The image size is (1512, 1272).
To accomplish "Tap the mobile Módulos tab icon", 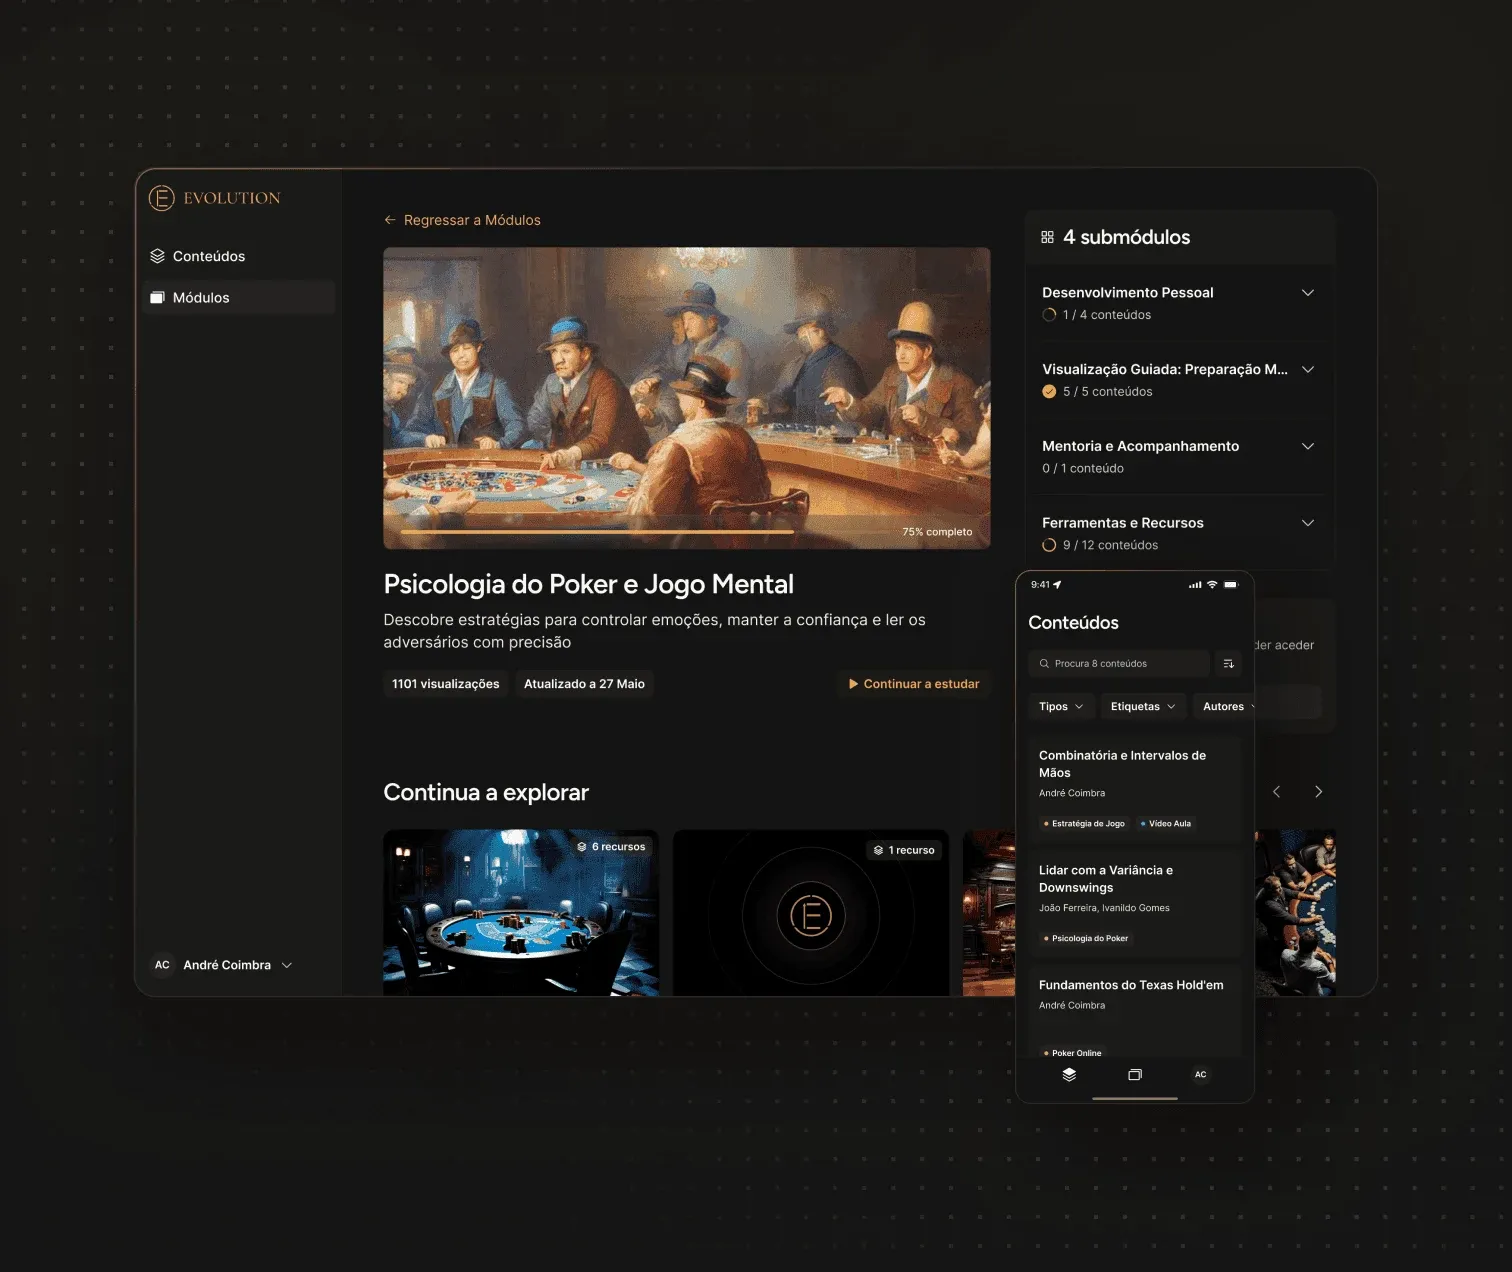I will pyautogui.click(x=1135, y=1075).
